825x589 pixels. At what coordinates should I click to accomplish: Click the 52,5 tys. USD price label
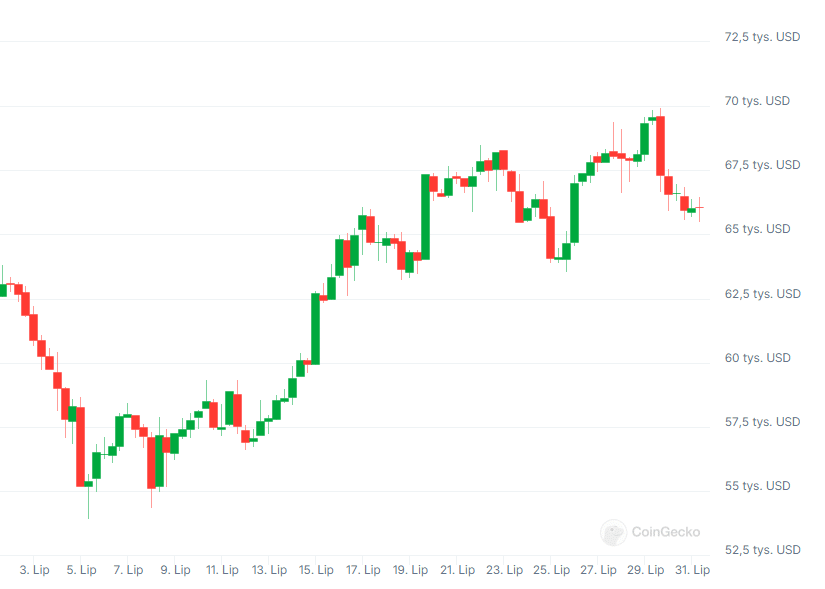pyautogui.click(x=762, y=550)
